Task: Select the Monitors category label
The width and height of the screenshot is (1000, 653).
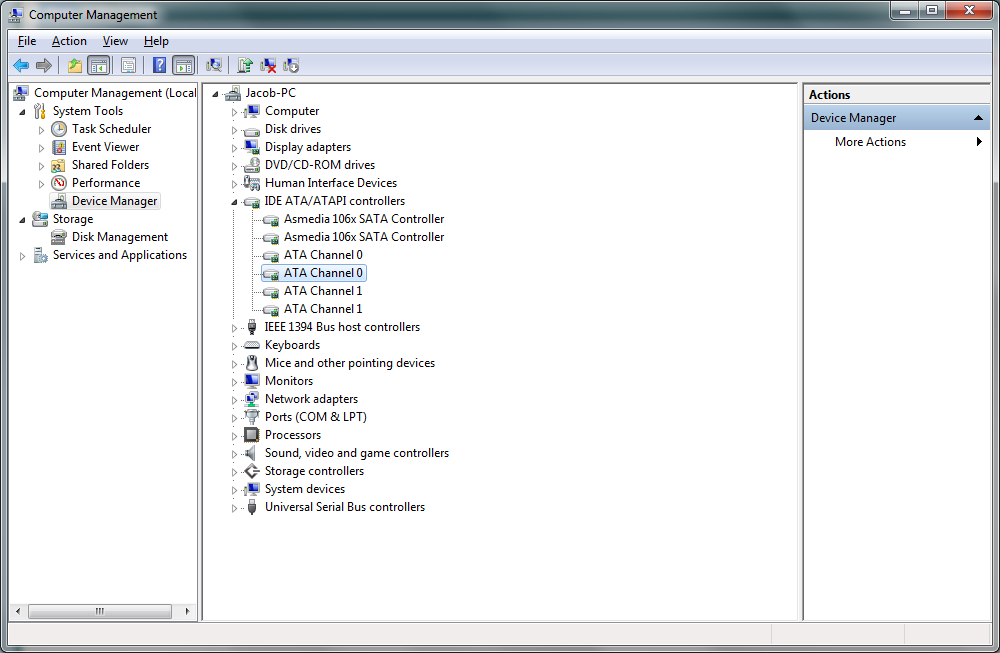Action: [x=289, y=381]
